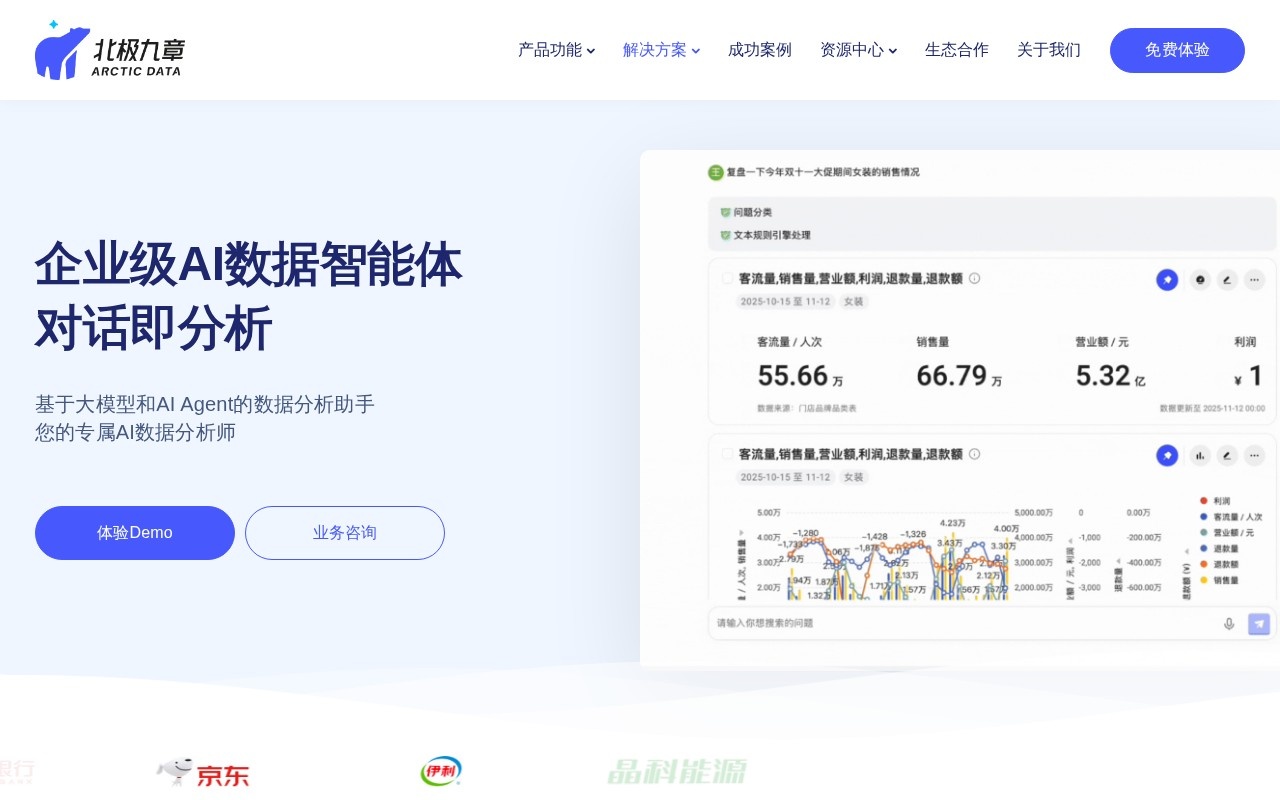Click the bar chart type icon in the chart card
Viewport: 1280px width, 800px height.
(1200, 455)
